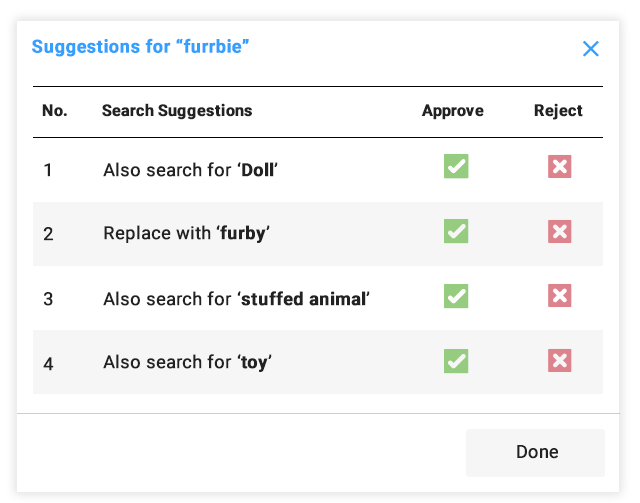Click the 'Replace with furby' text
Image resolution: width=640 pixels, height=503 pixels.
click(x=187, y=234)
